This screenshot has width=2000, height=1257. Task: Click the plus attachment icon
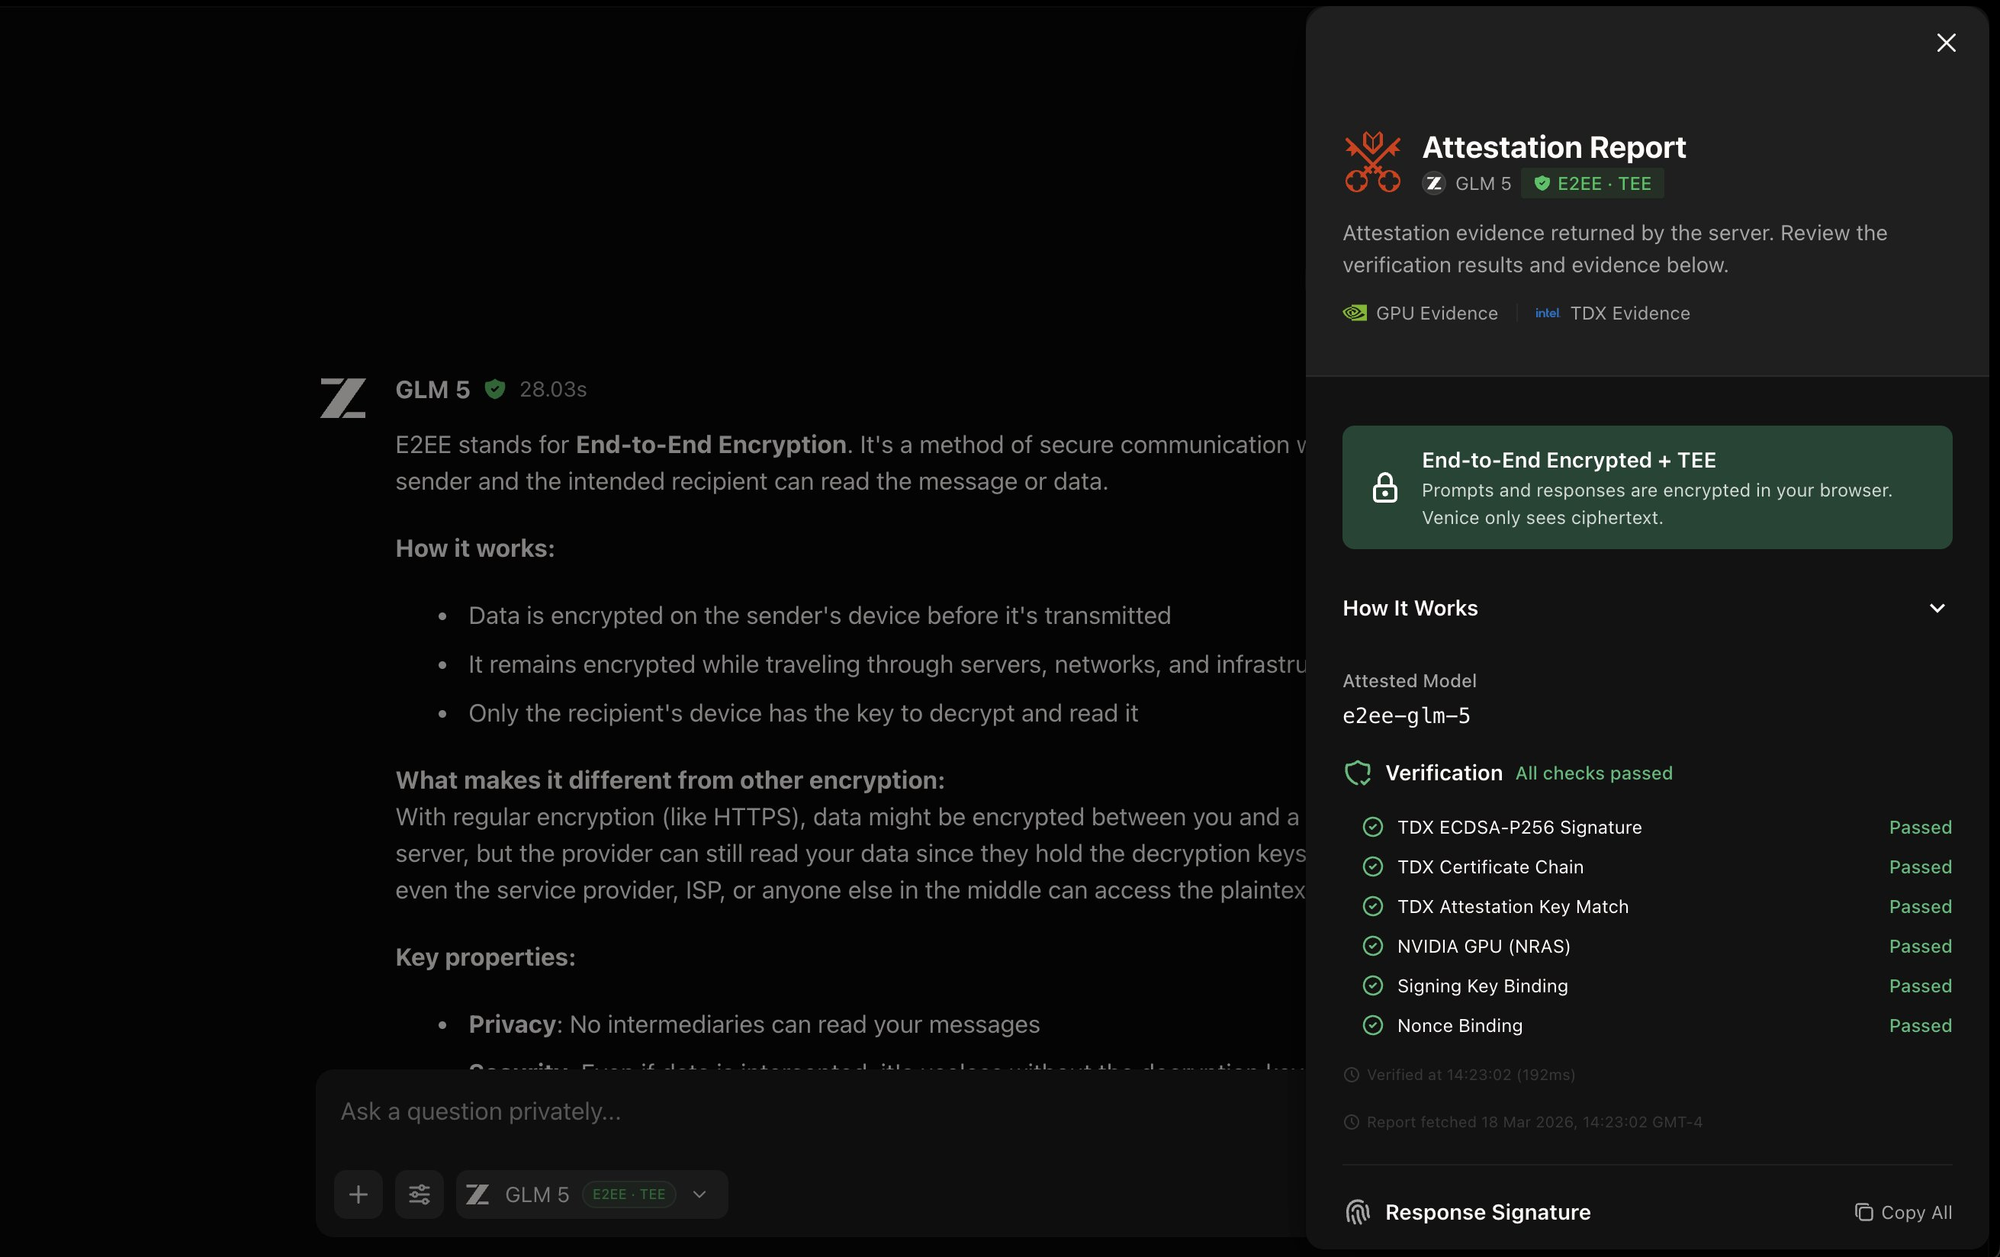358,1194
